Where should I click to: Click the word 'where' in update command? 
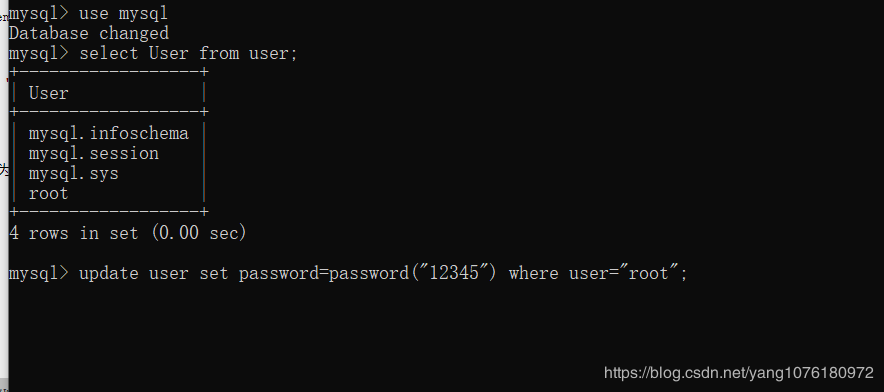click(533, 274)
